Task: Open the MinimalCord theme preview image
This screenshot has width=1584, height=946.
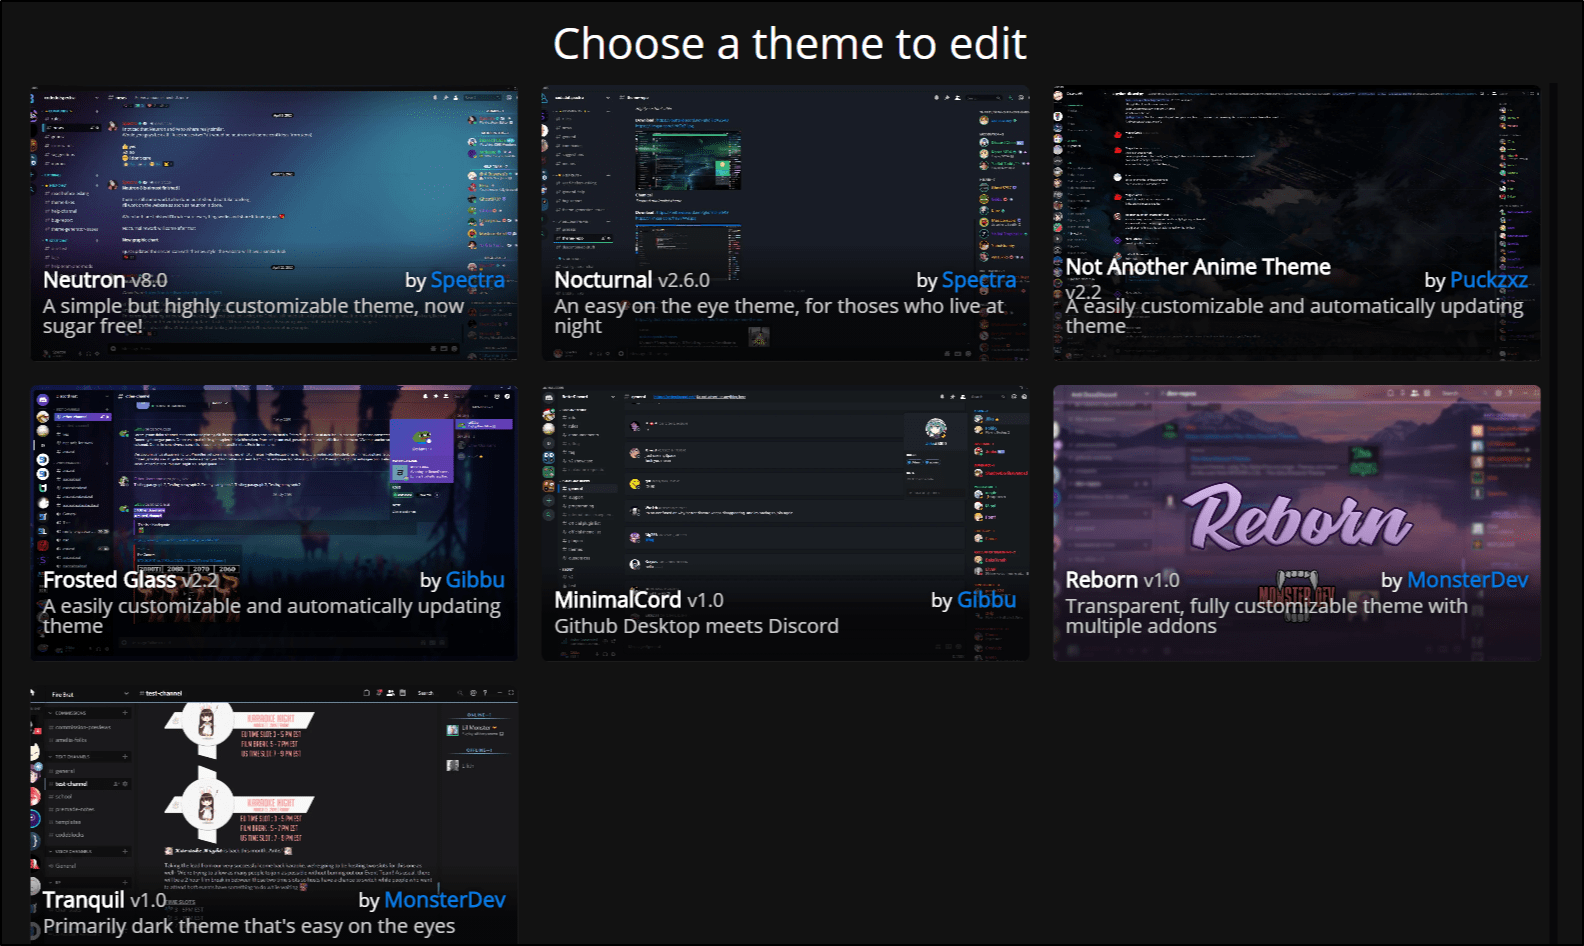Action: click(785, 480)
